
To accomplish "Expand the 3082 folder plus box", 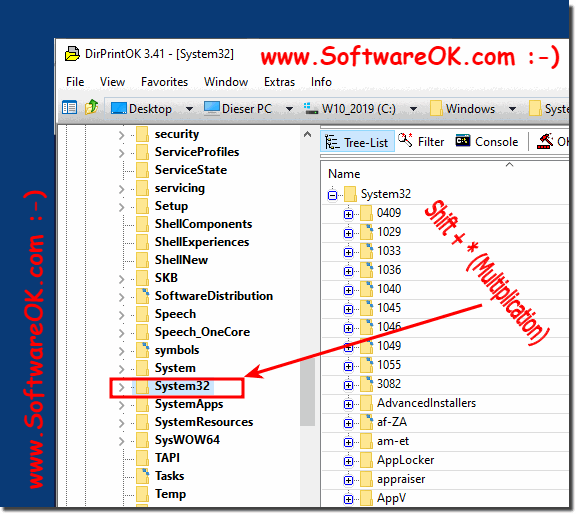I will (x=348, y=385).
